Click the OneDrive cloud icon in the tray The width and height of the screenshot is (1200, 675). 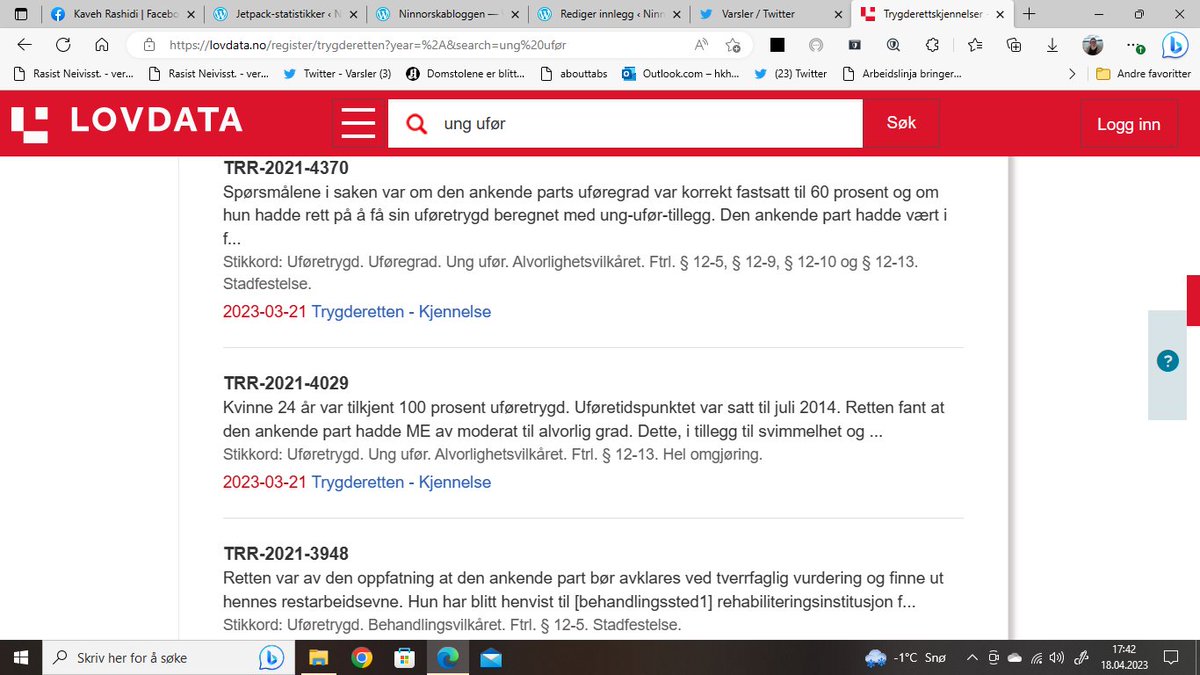1014,657
